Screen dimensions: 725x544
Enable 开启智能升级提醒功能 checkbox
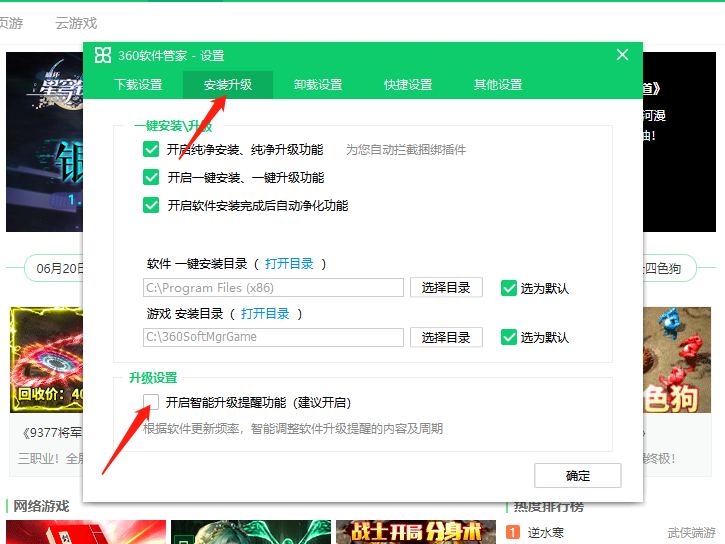[151, 402]
